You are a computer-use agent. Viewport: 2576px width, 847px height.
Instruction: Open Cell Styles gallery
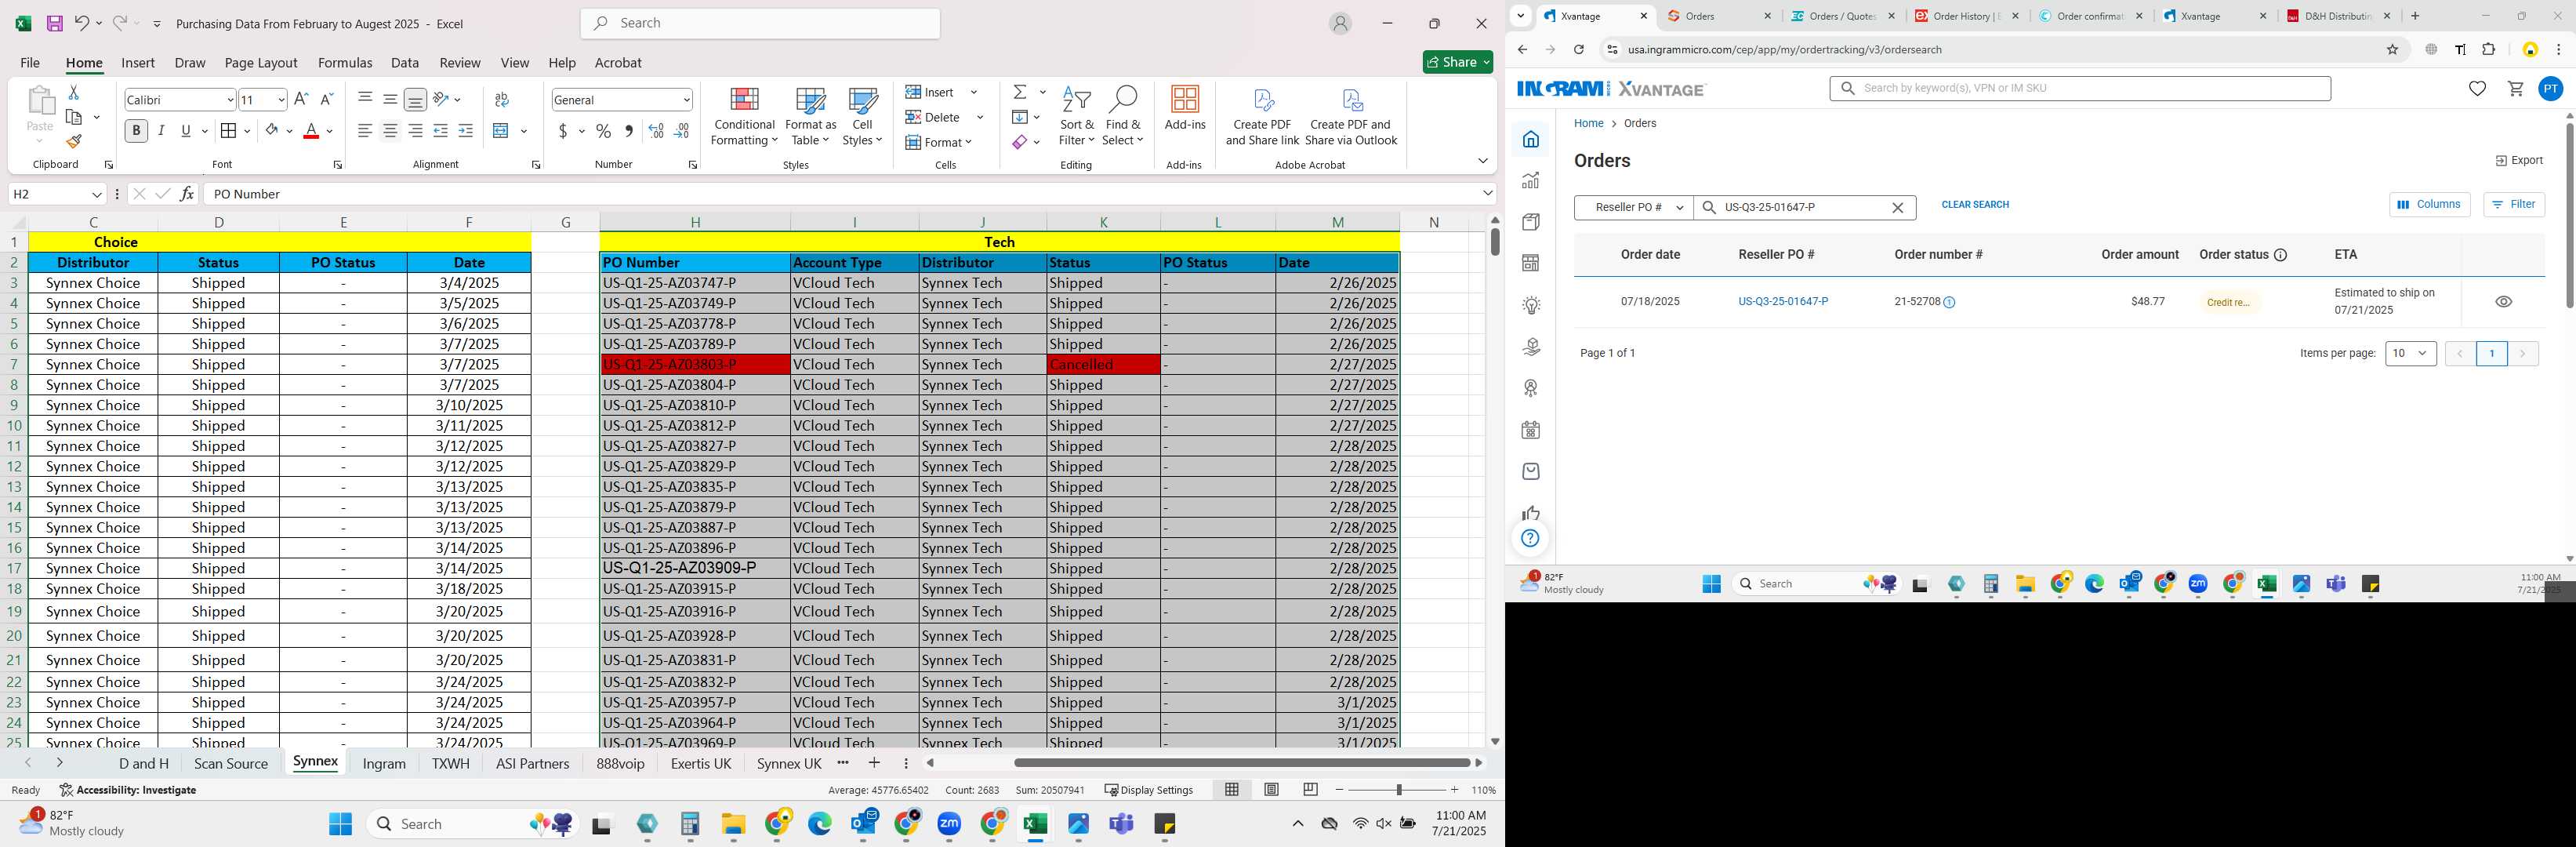862,117
